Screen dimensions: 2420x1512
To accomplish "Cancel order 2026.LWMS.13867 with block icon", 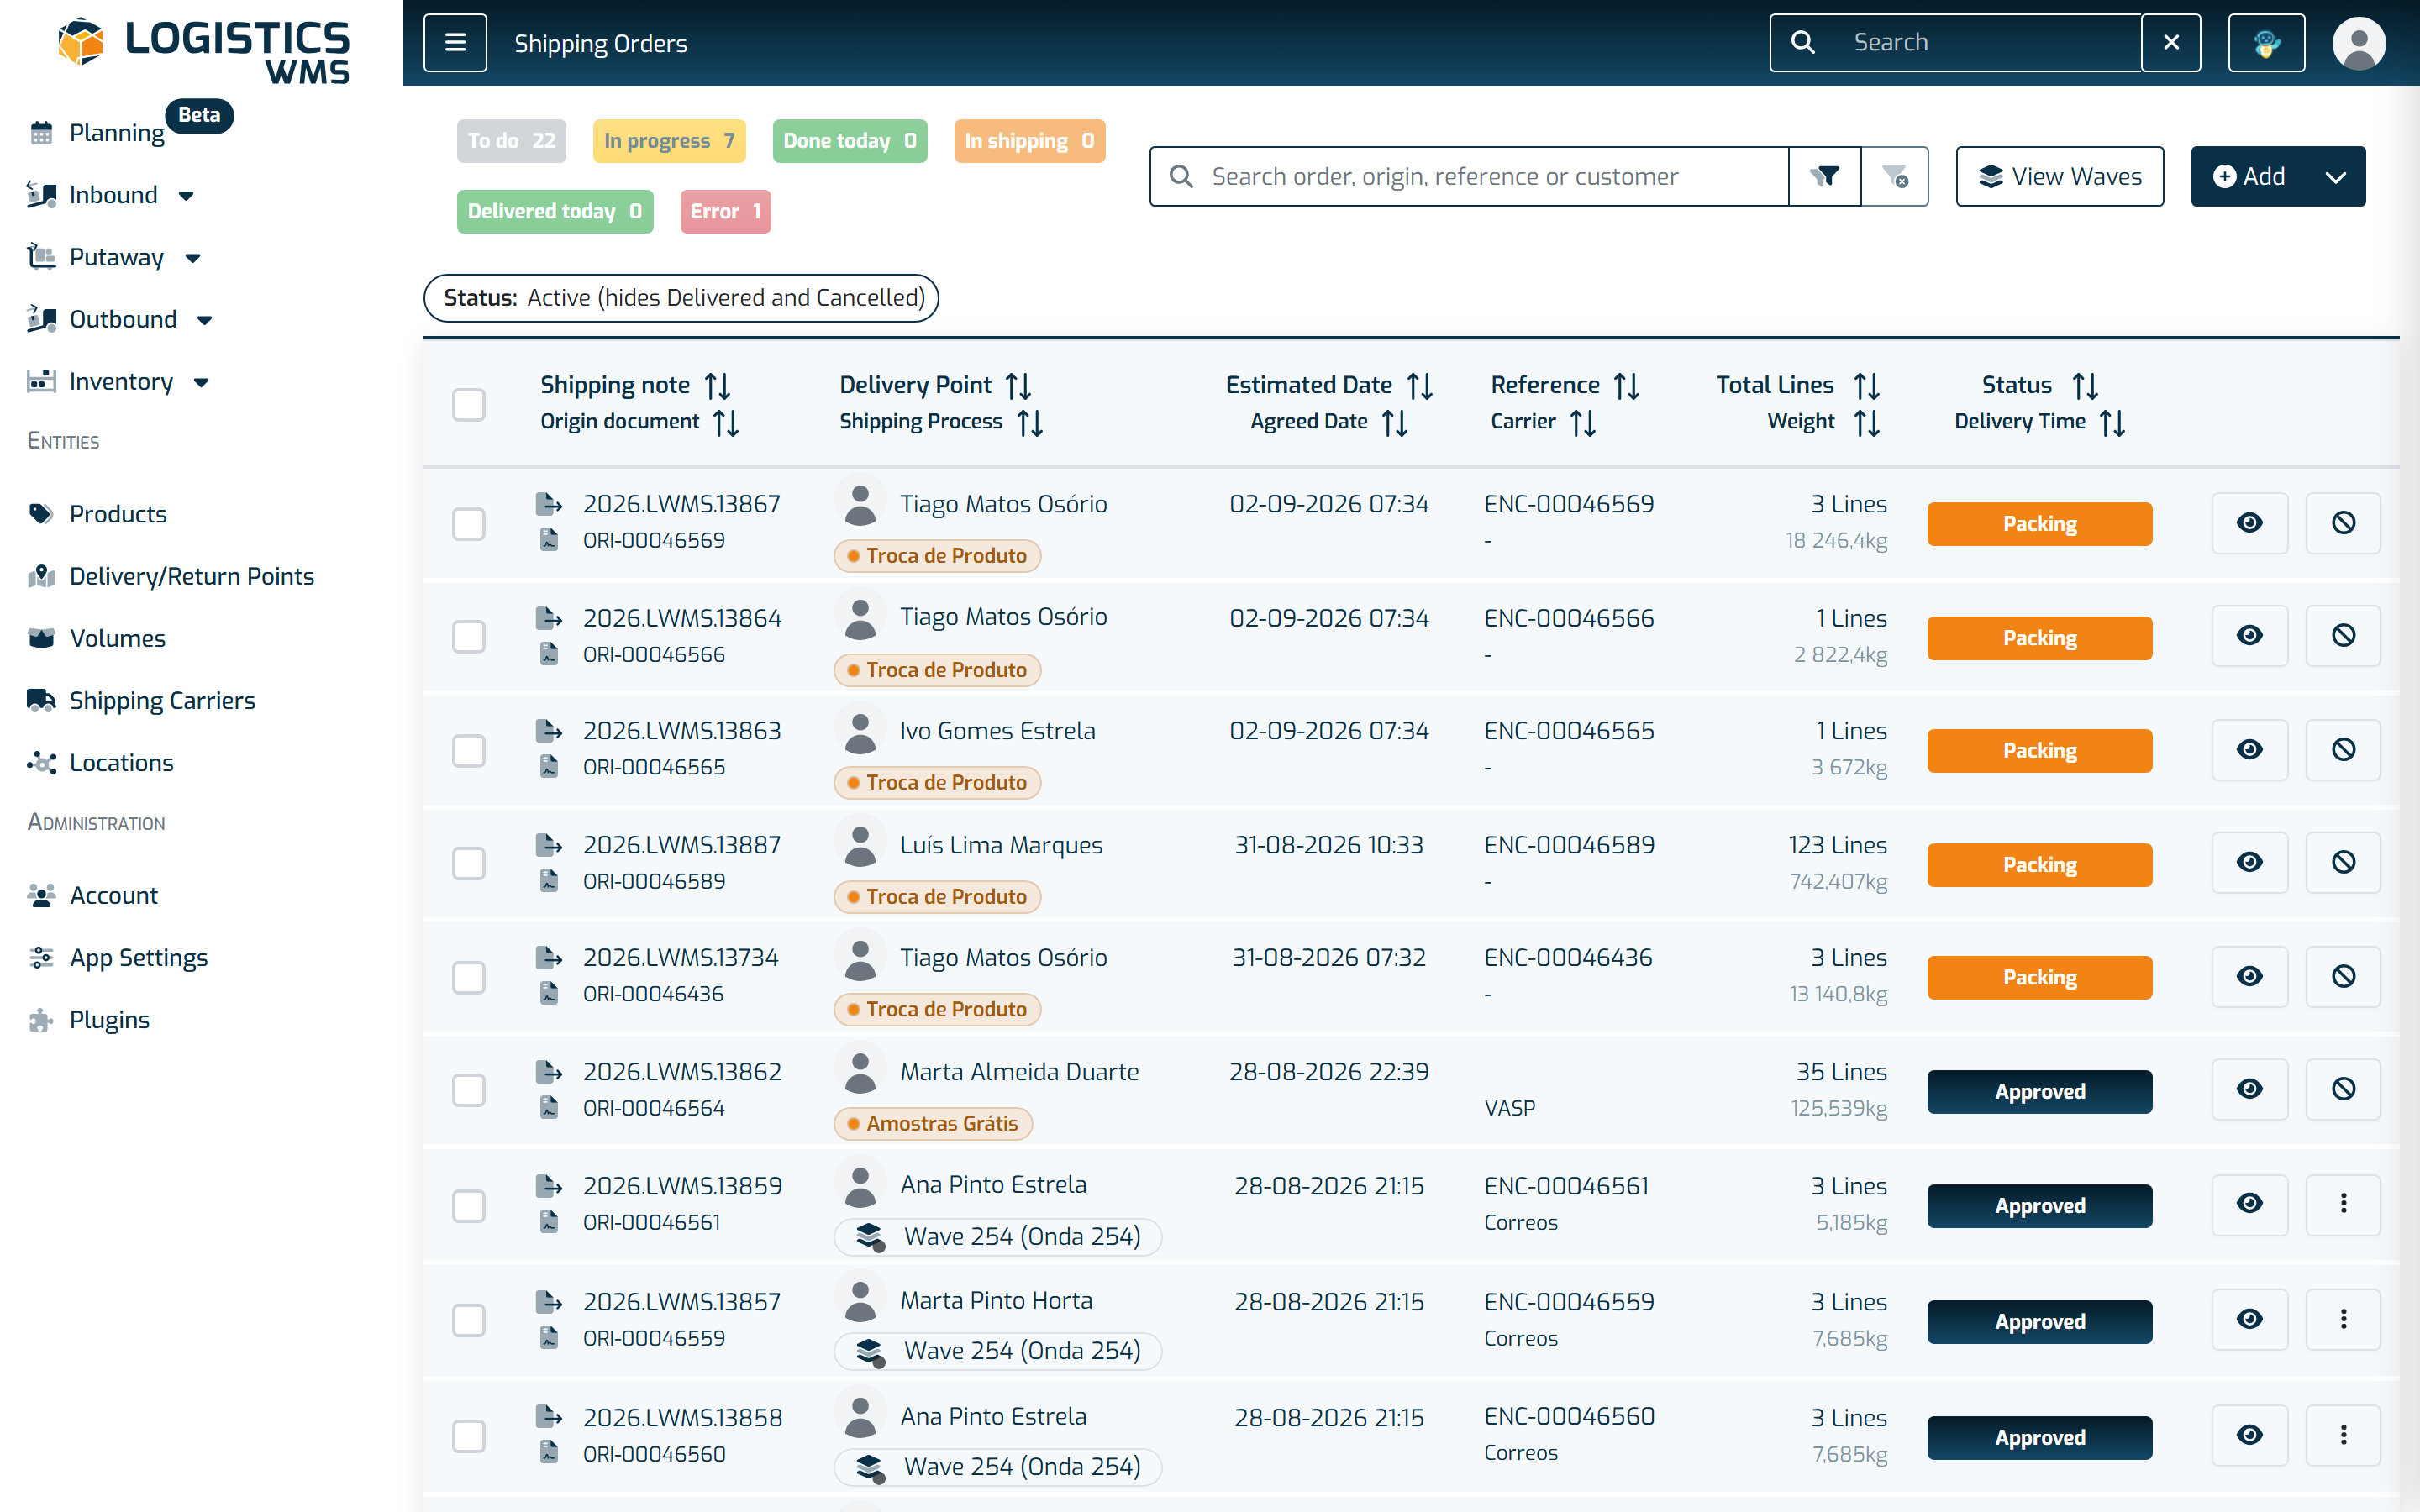I will pyautogui.click(x=2343, y=523).
